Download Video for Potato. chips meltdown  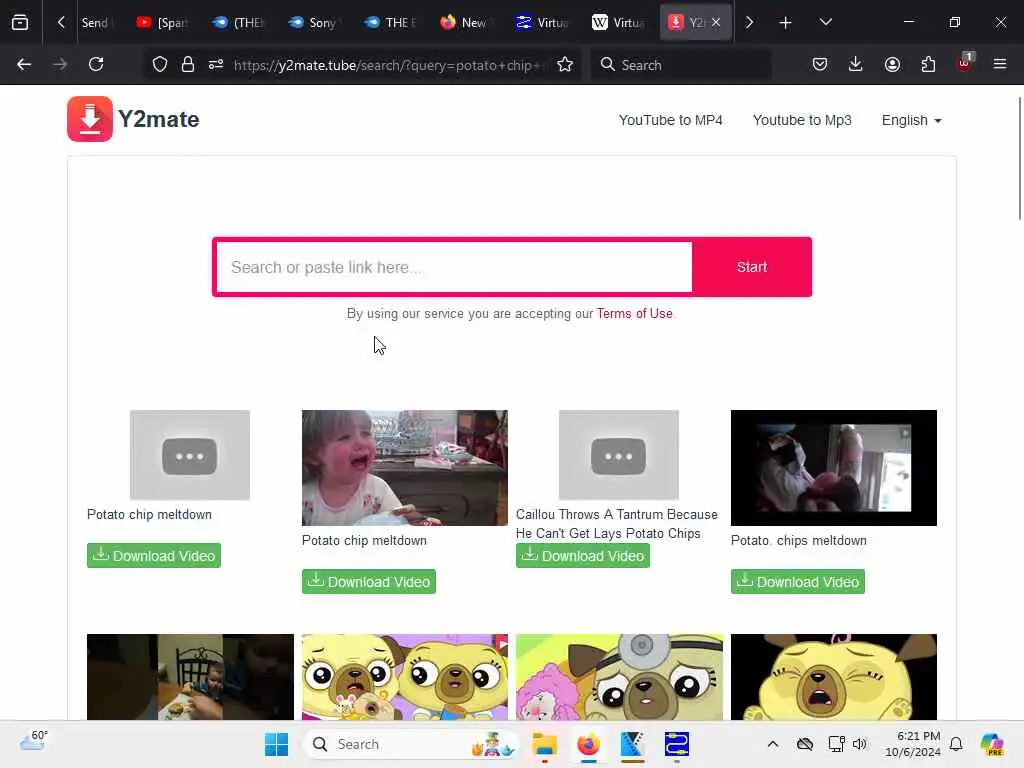[x=798, y=582]
